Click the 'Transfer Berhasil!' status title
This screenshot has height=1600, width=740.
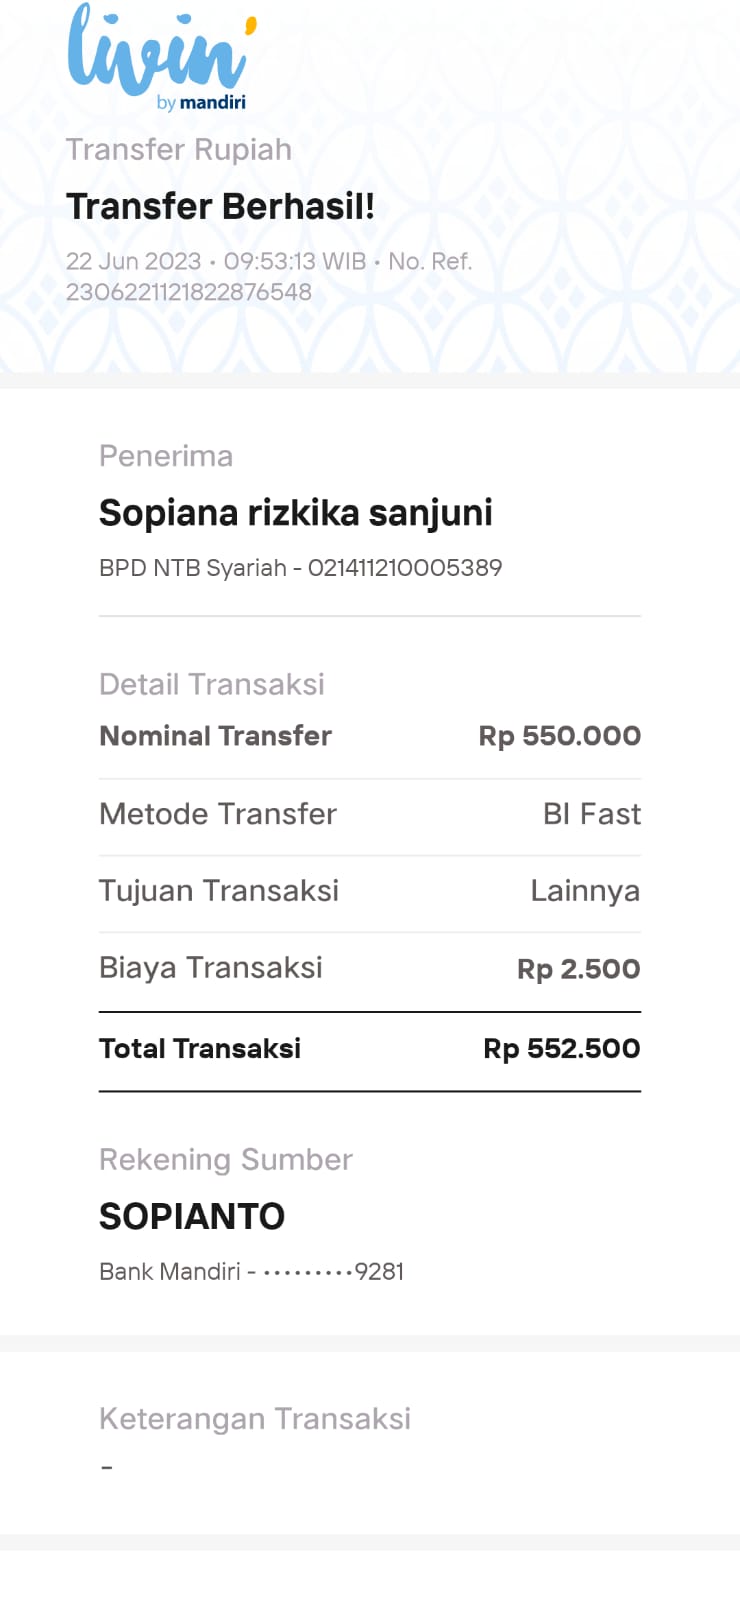(220, 206)
